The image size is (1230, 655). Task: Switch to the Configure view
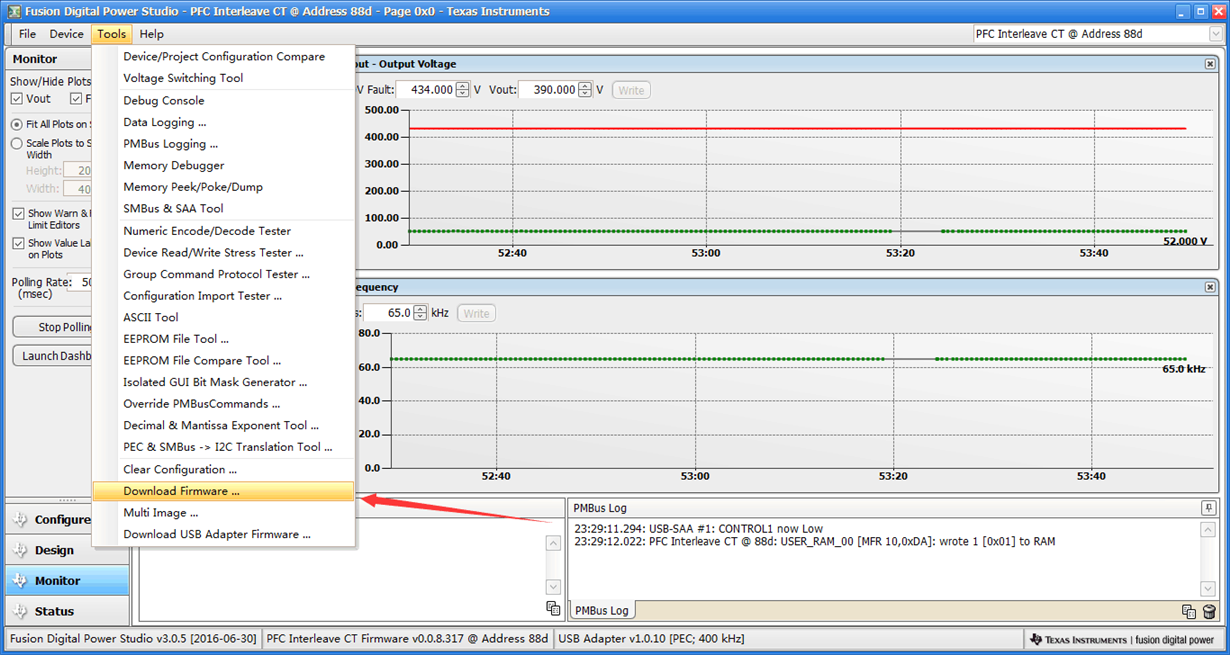pyautogui.click(x=67, y=519)
